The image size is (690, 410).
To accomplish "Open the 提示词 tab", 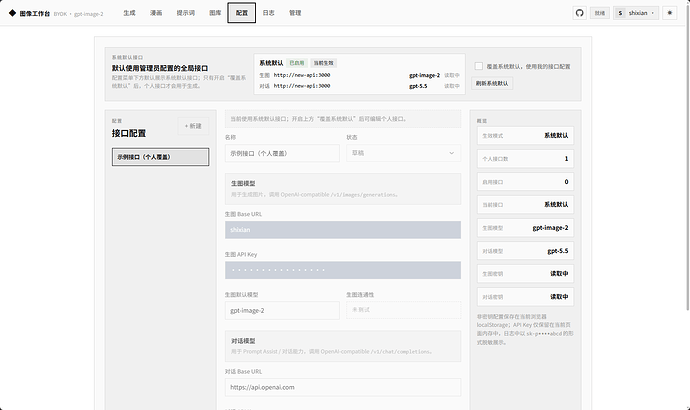I will (x=186, y=13).
